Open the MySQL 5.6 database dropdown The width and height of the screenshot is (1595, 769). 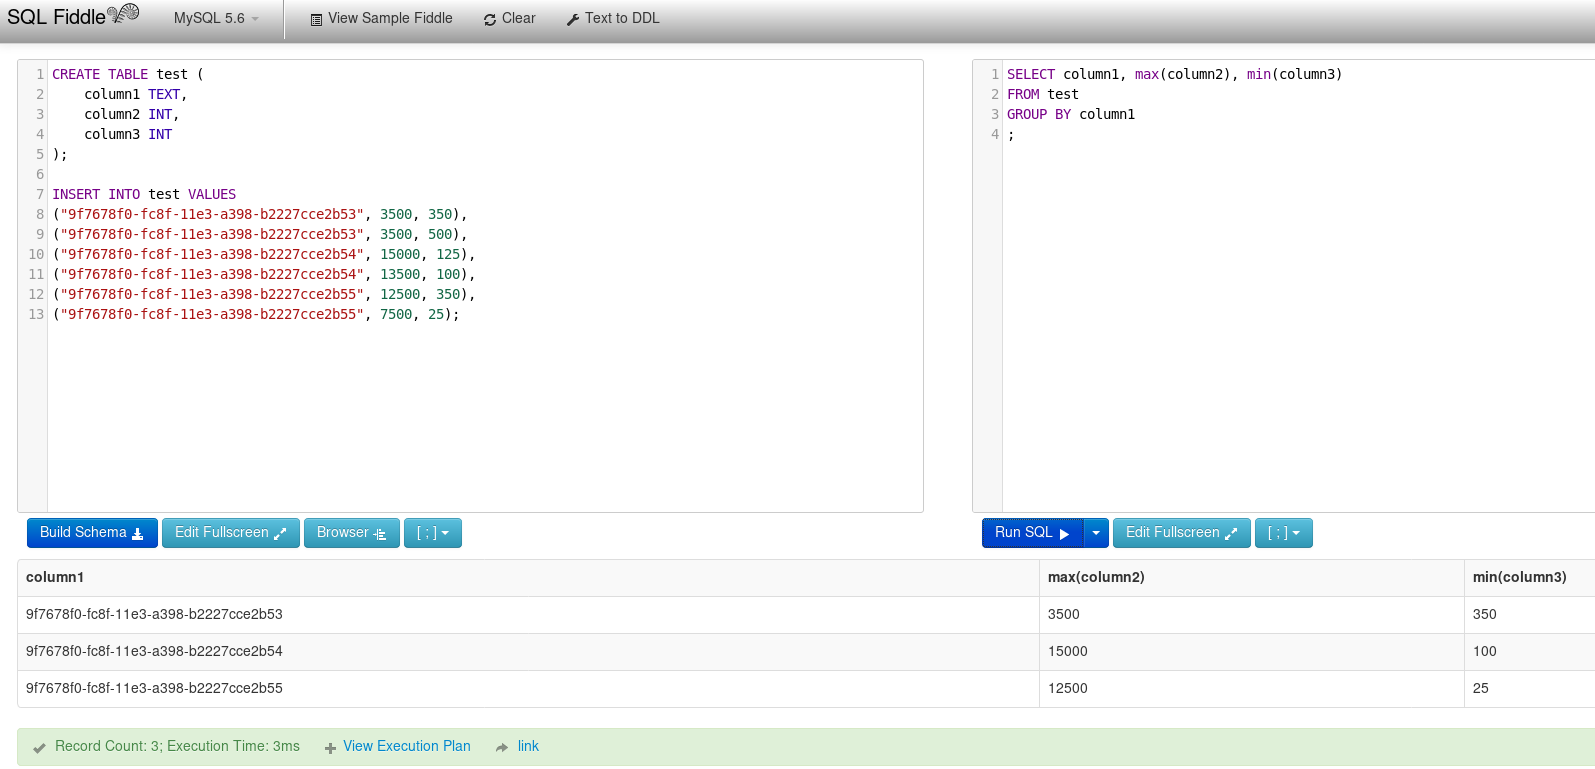(x=216, y=18)
